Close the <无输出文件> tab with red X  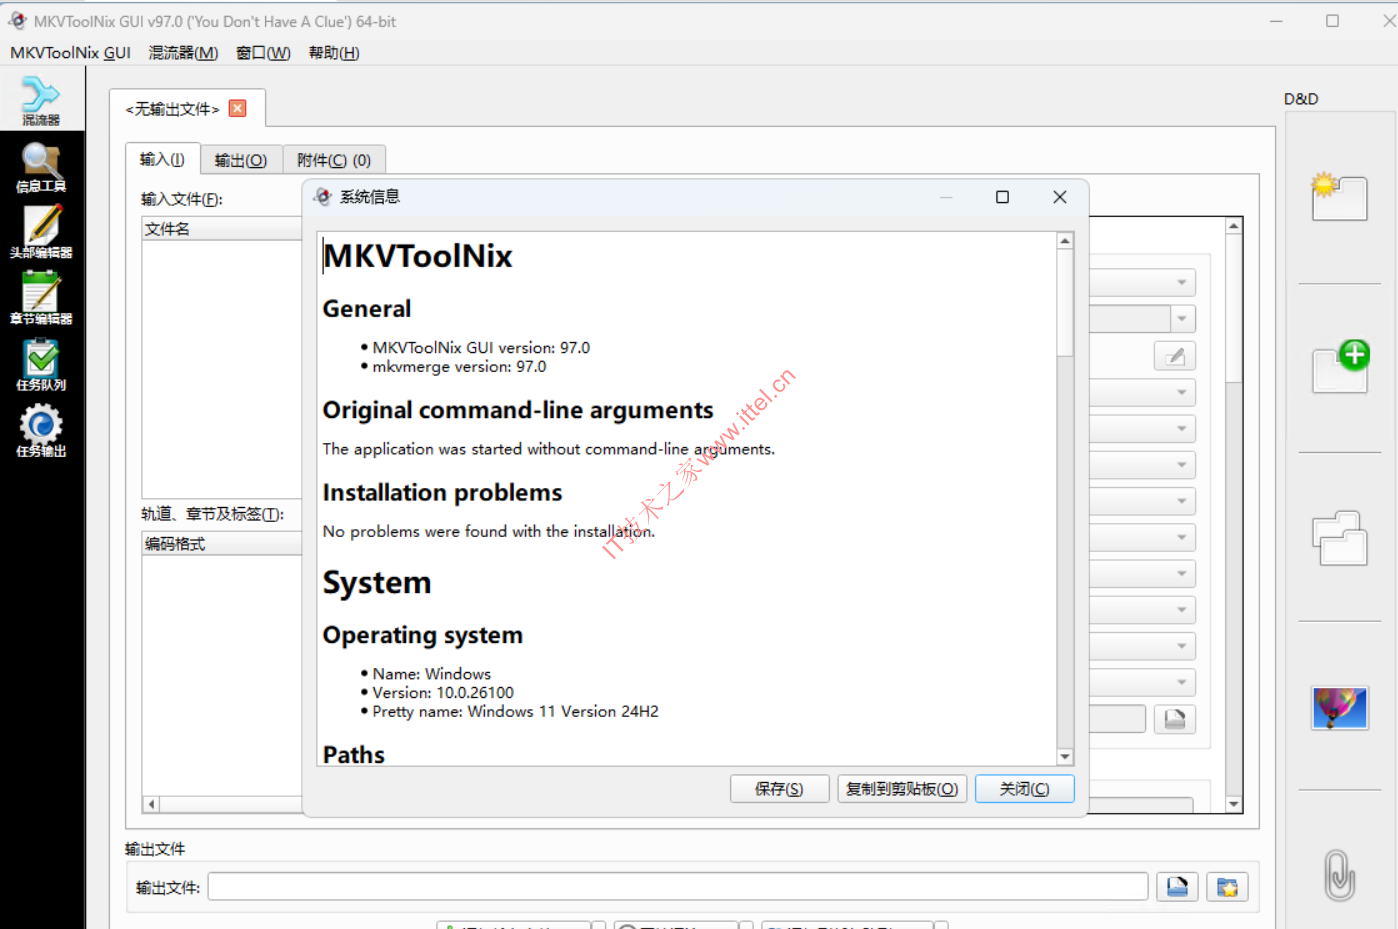coord(238,108)
